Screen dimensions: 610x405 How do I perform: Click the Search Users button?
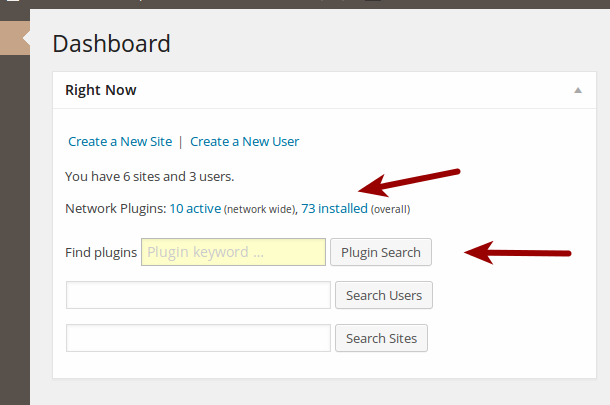point(384,295)
